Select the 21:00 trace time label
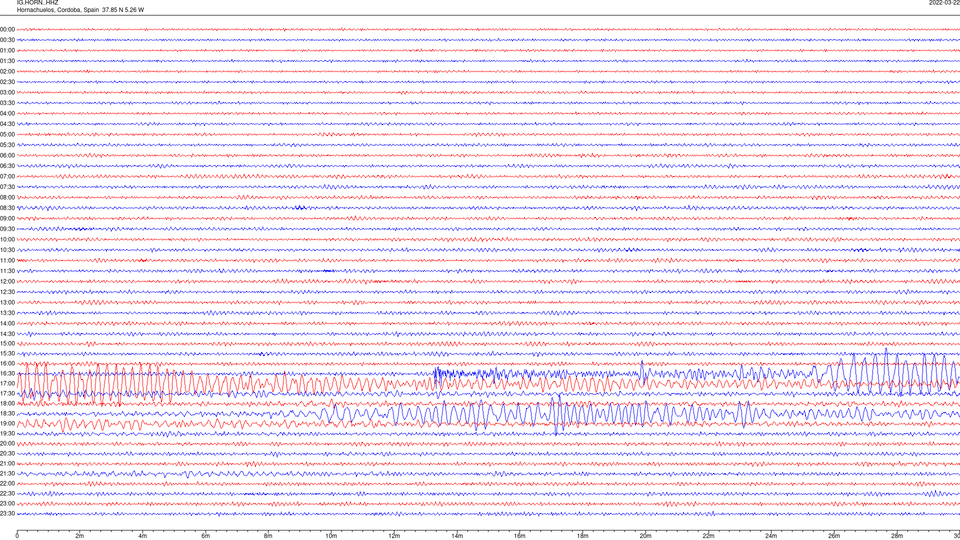 coord(7,463)
